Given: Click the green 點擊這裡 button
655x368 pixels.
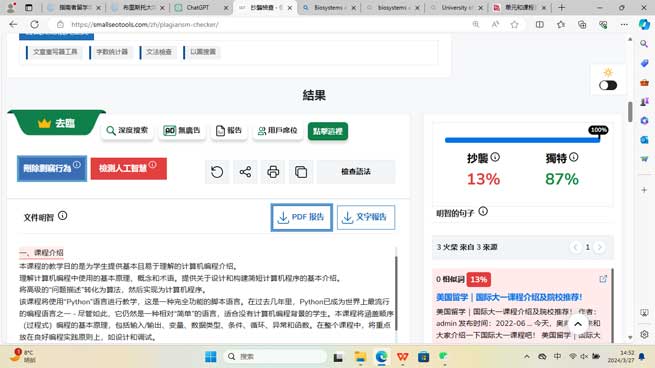Looking at the screenshot, I should pyautogui.click(x=328, y=131).
